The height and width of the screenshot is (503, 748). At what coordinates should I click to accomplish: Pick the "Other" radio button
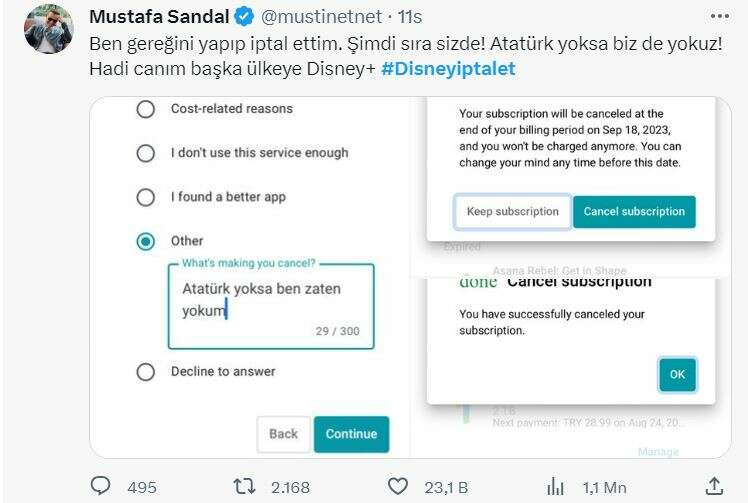point(146,241)
